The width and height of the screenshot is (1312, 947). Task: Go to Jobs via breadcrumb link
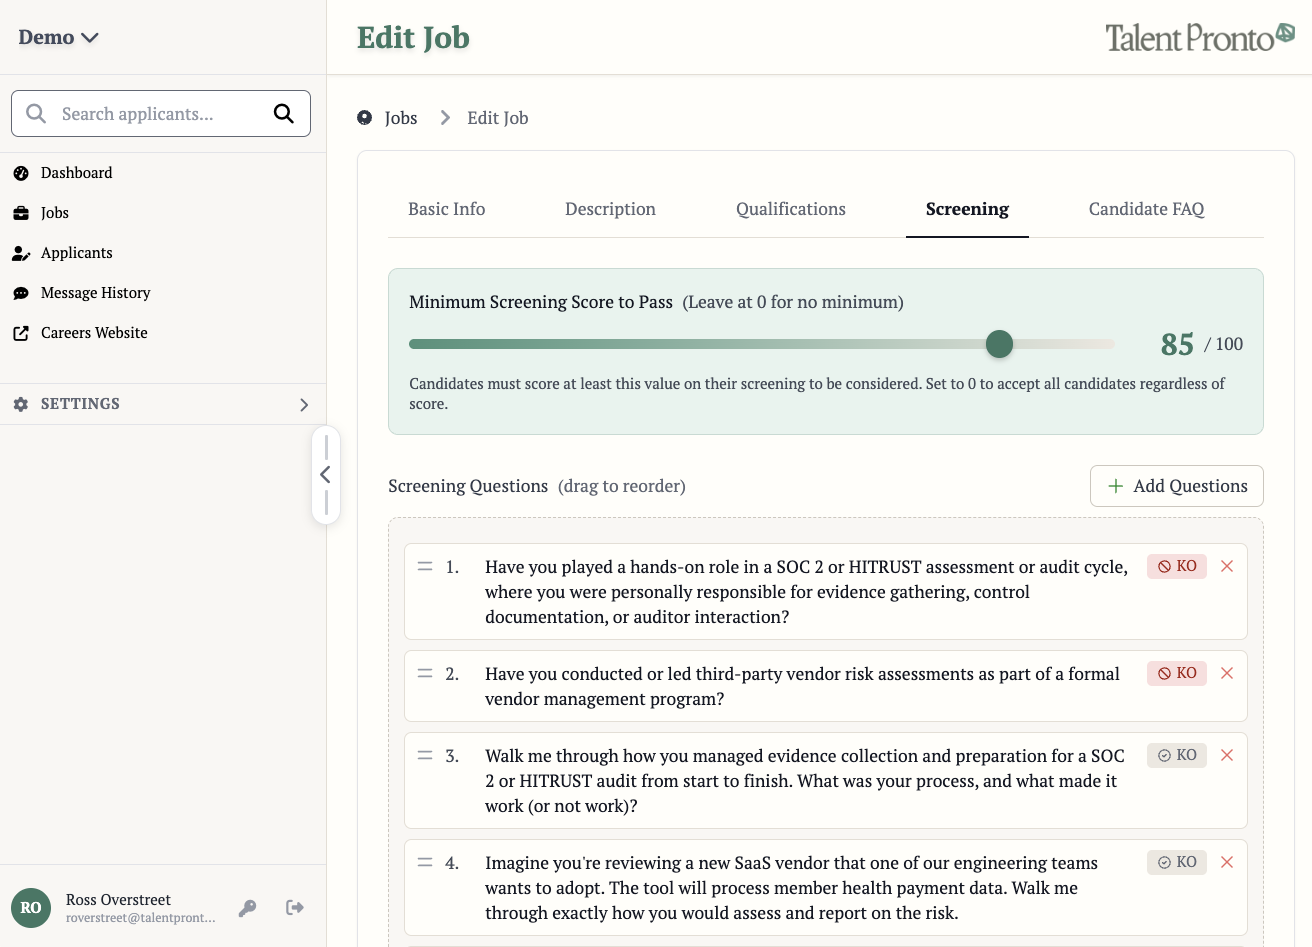[x=401, y=118]
